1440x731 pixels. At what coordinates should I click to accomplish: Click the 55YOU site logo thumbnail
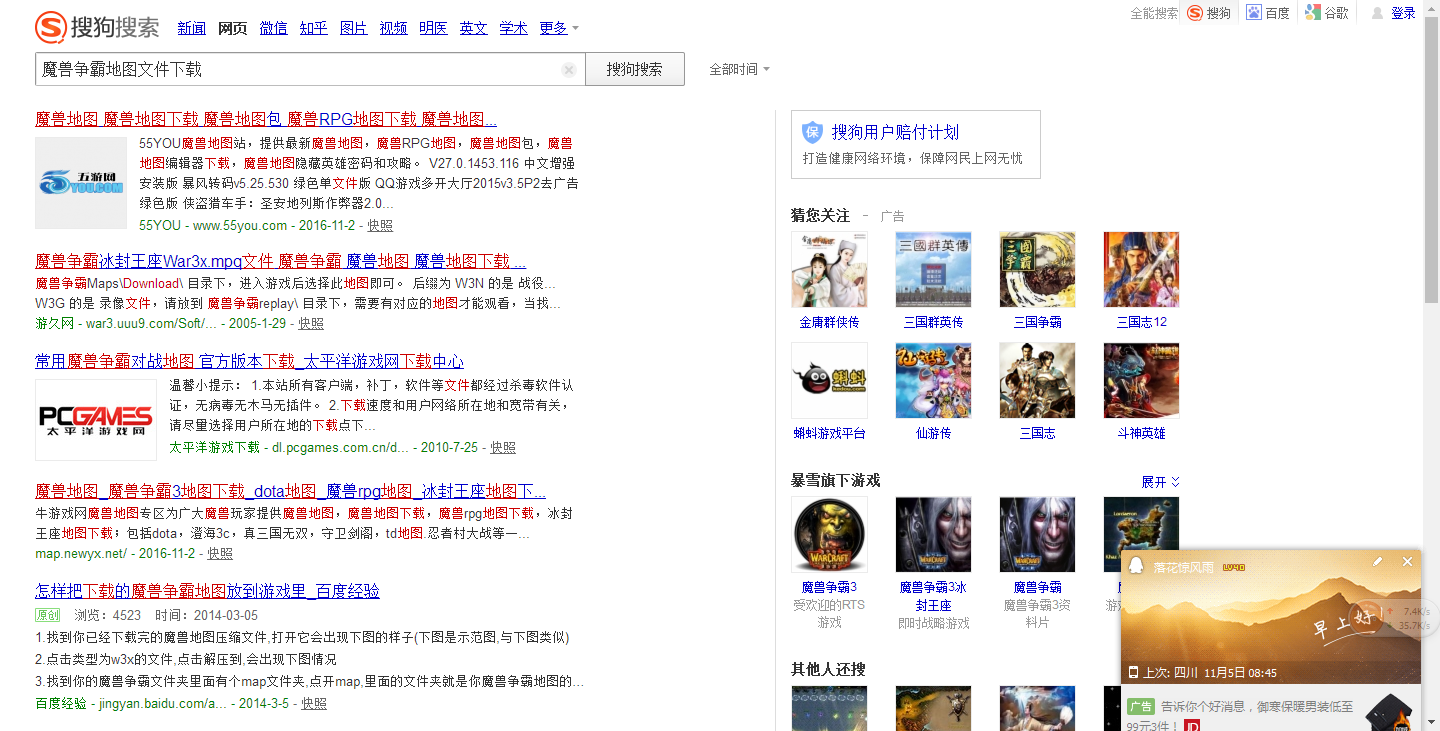tap(81, 183)
